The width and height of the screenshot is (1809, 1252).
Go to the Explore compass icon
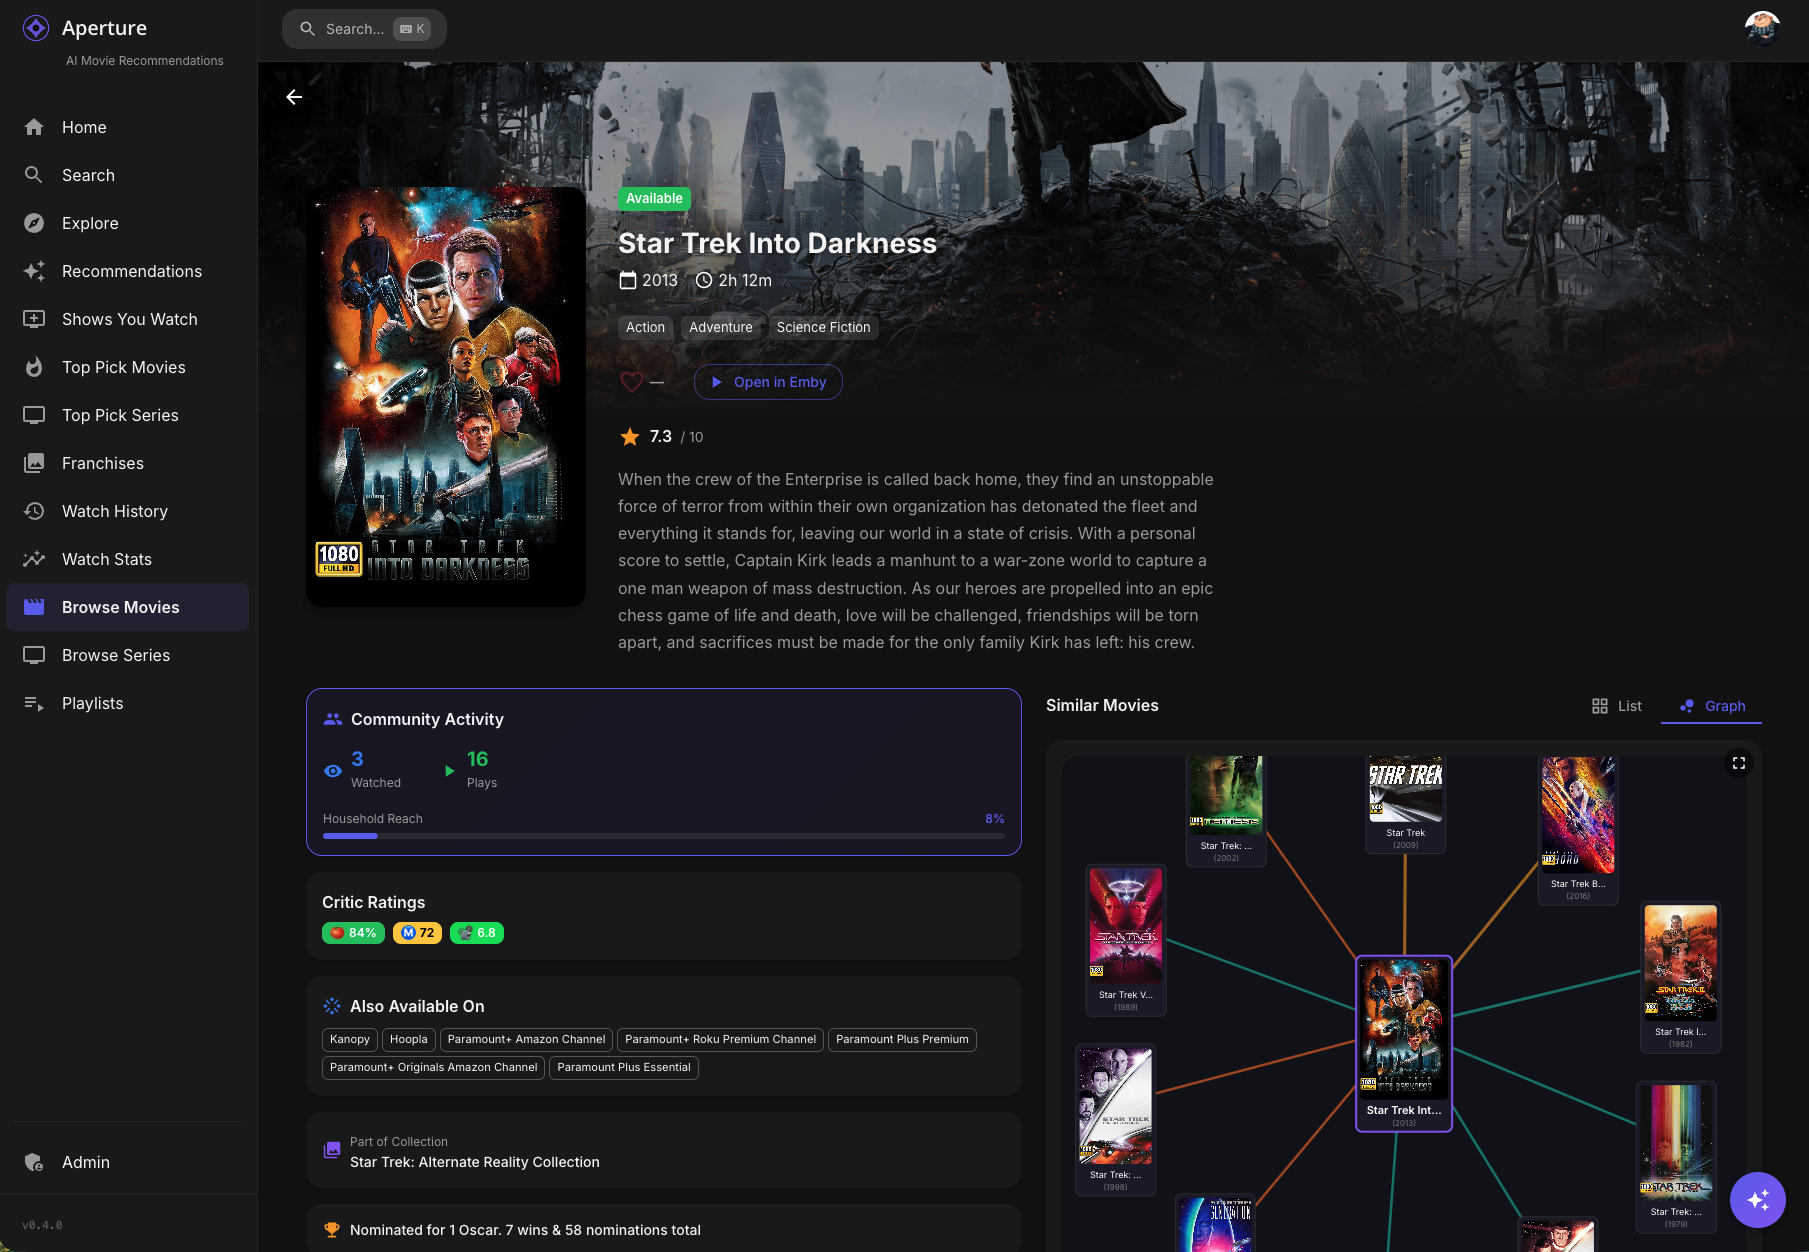(x=34, y=223)
